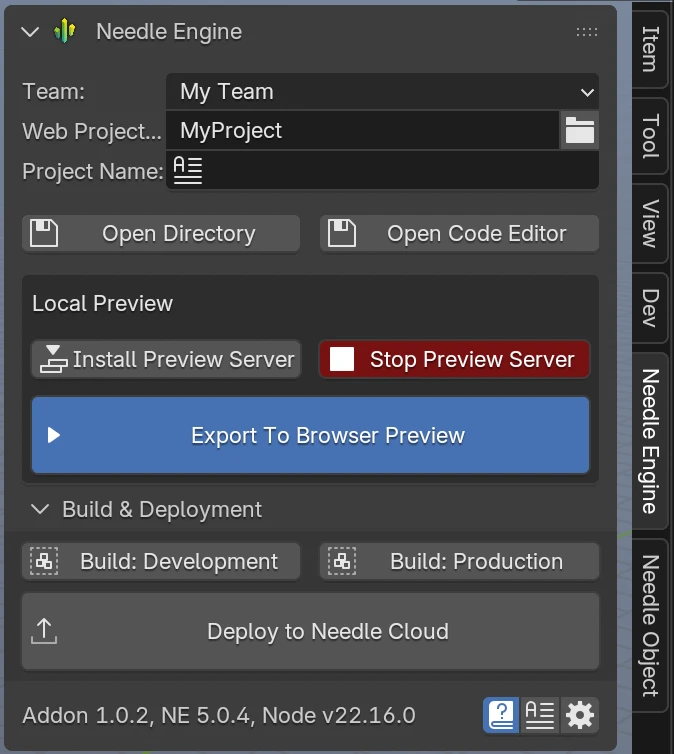Grab the panel drag handle dots
This screenshot has width=674, height=754.
tap(587, 32)
